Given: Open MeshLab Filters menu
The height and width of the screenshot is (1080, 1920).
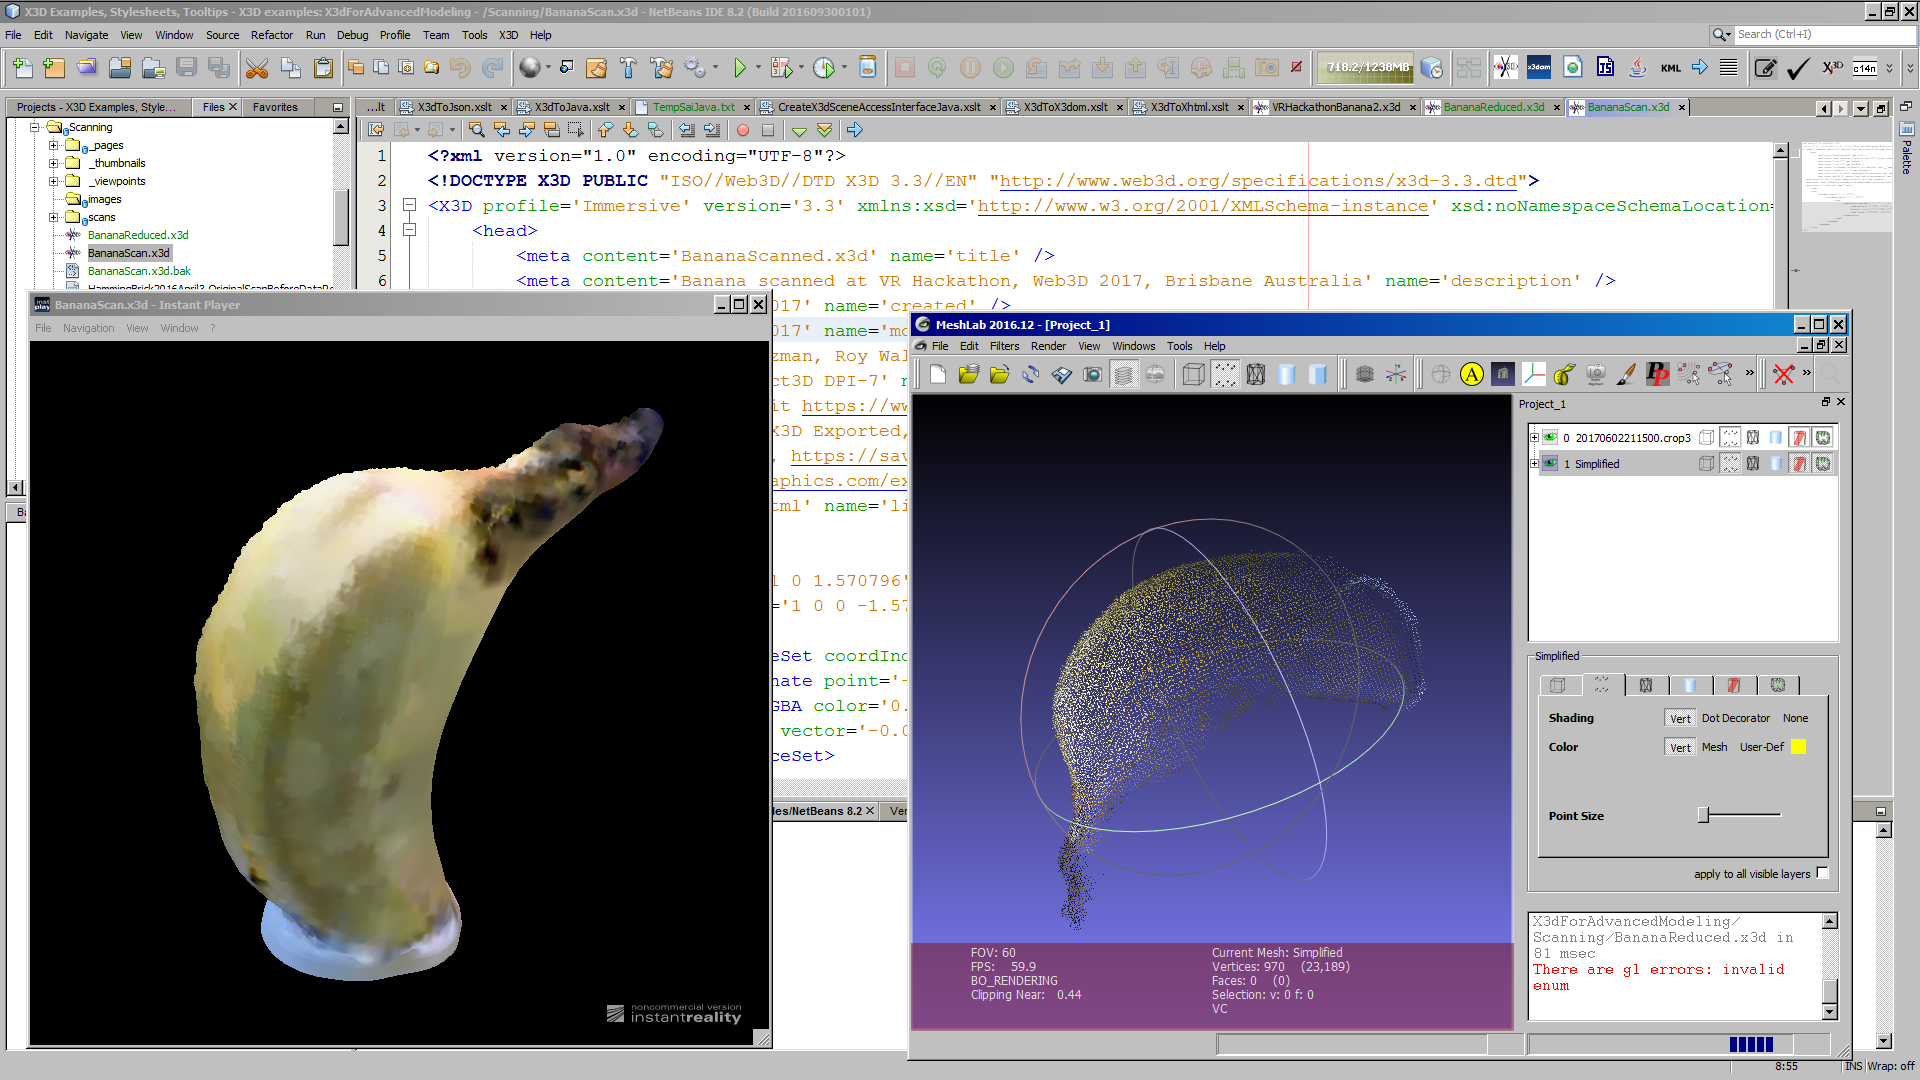Looking at the screenshot, I should point(1004,346).
